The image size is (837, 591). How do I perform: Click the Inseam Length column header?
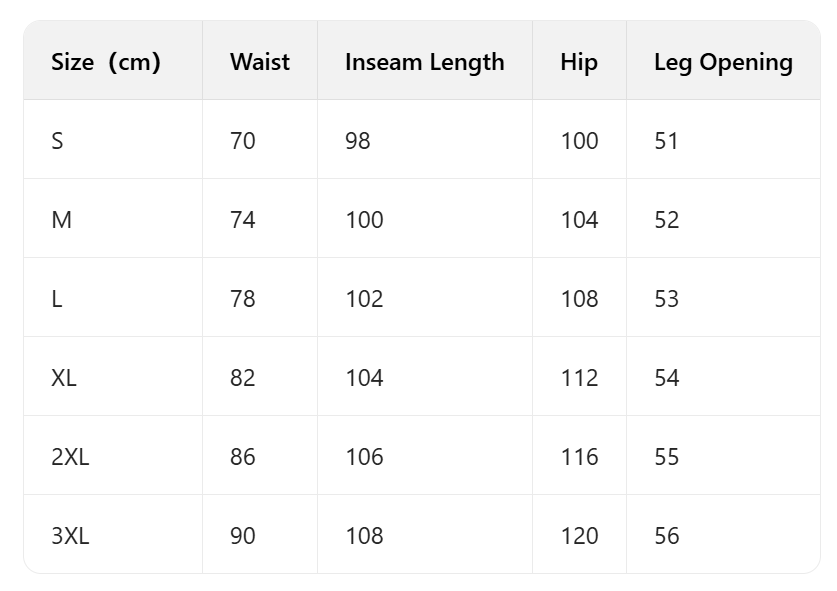point(424,62)
